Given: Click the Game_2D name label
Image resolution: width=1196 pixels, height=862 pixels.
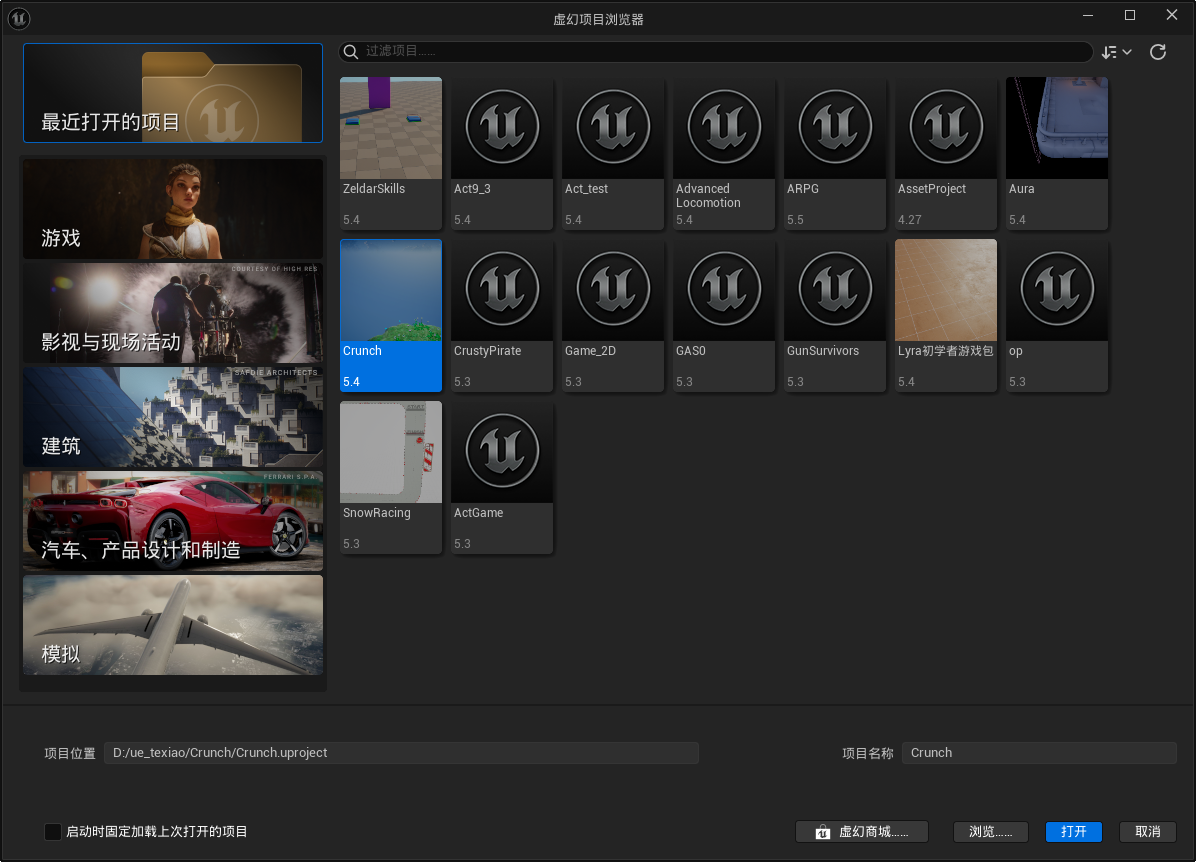Looking at the screenshot, I should 590,351.
